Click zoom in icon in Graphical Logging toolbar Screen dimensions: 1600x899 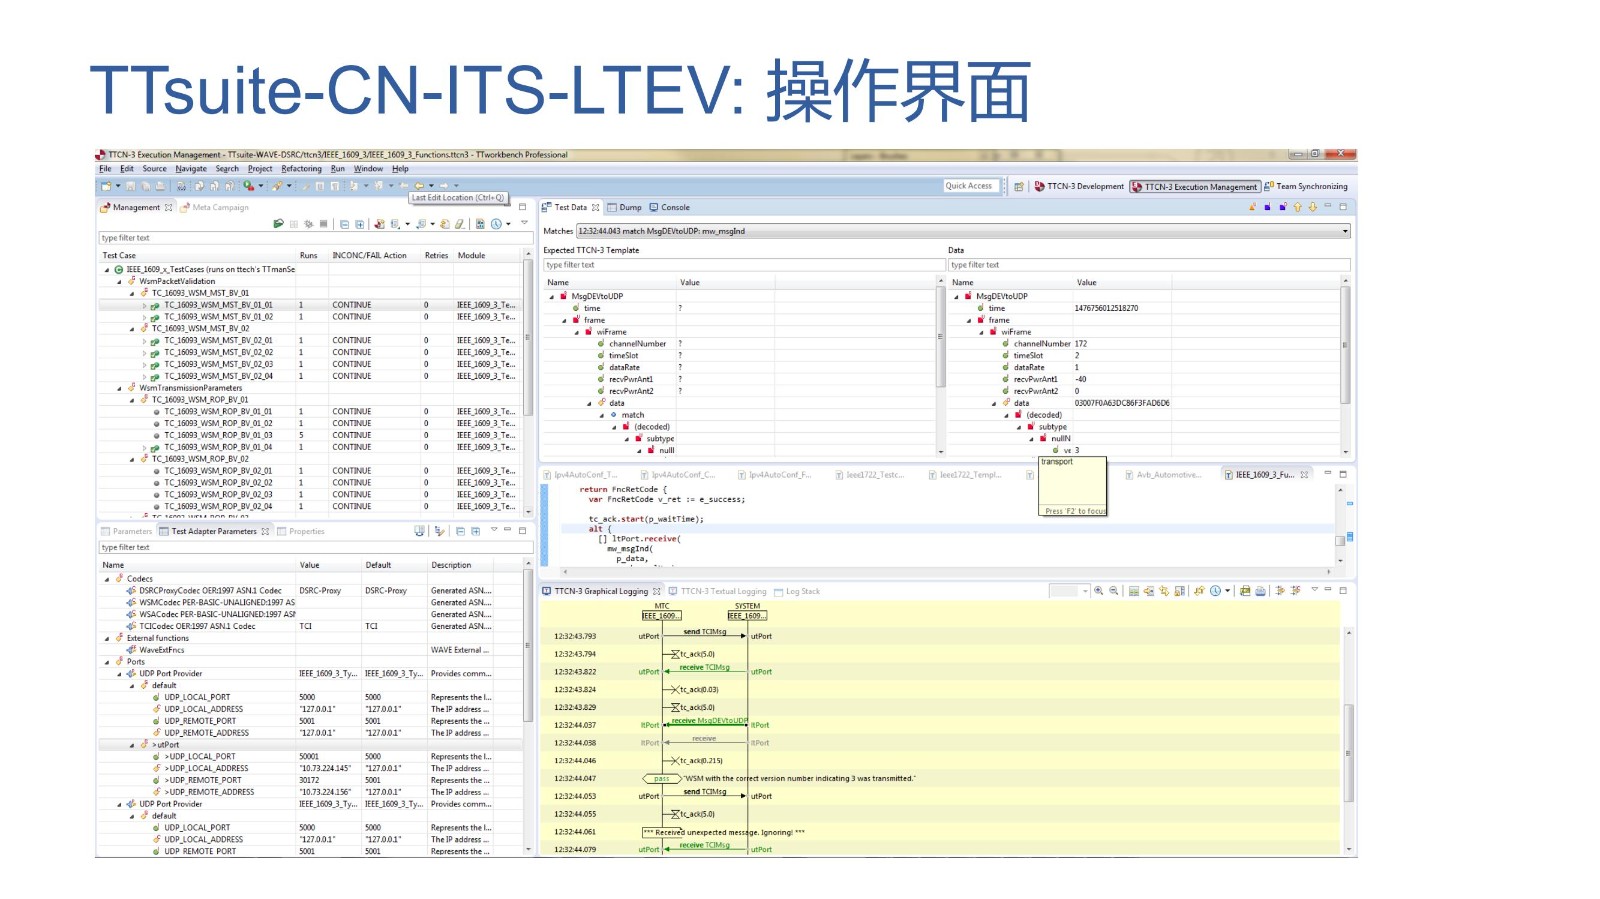click(1098, 591)
